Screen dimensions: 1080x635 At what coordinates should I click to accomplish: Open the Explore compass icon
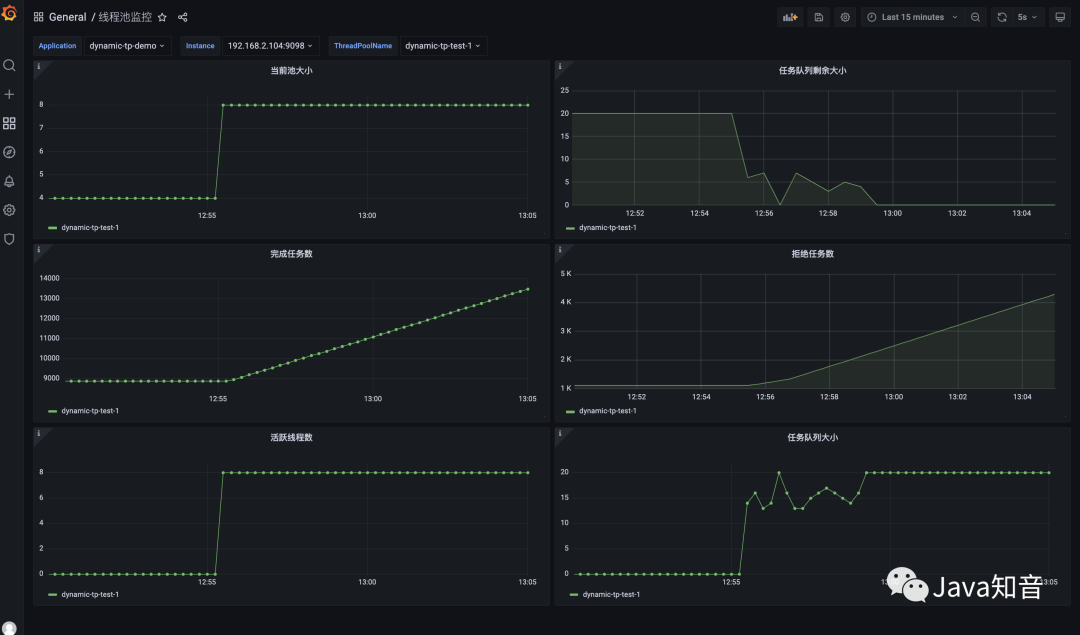(x=9, y=152)
